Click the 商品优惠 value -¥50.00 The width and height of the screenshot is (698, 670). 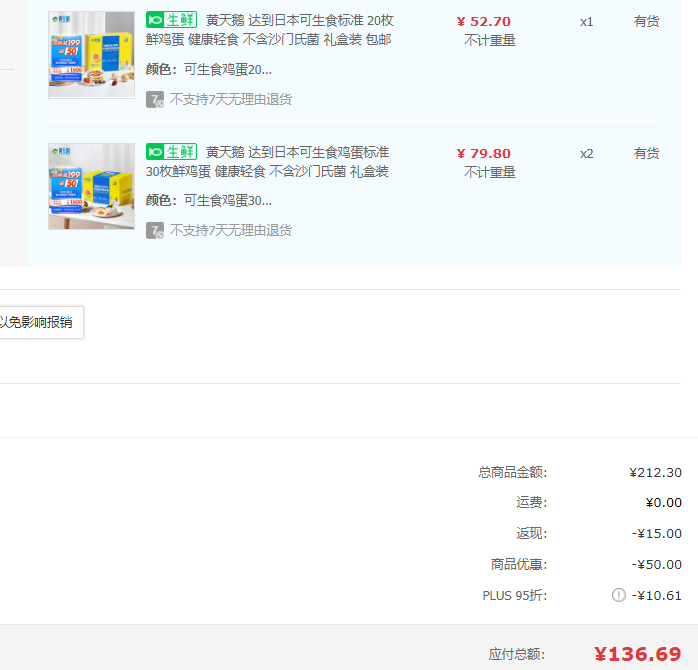tap(657, 564)
